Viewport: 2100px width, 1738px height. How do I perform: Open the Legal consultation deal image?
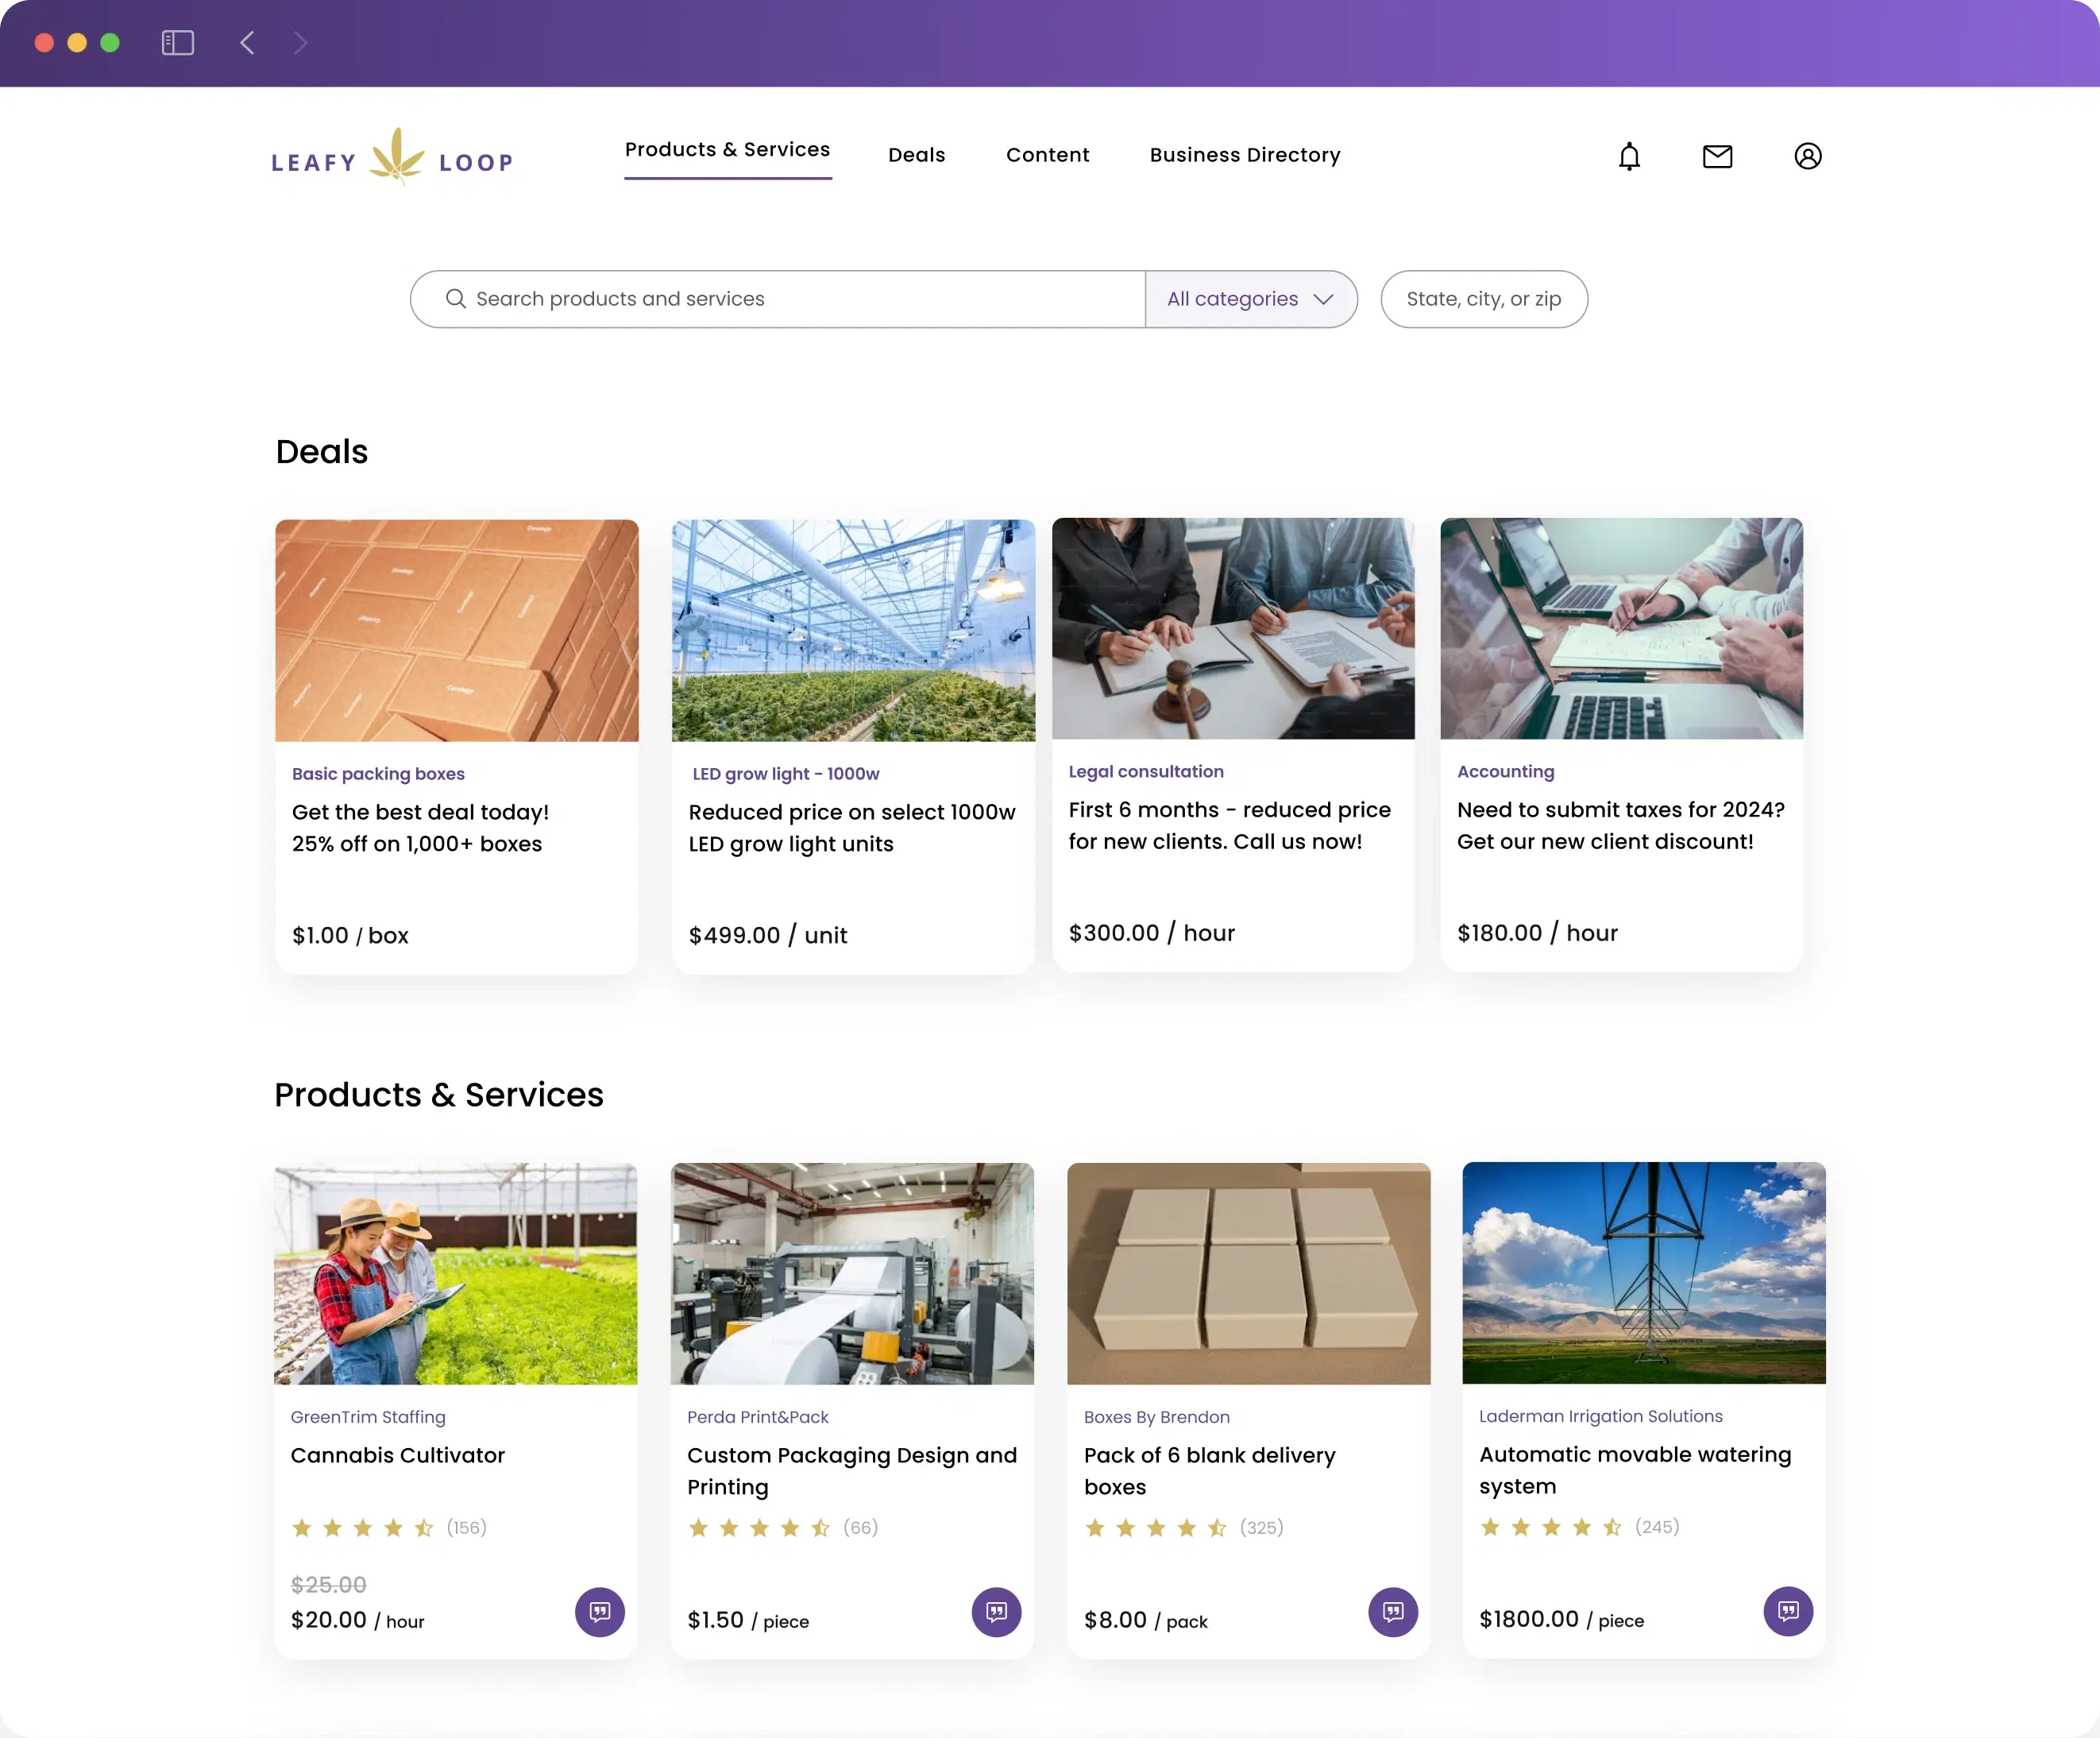(x=1233, y=628)
